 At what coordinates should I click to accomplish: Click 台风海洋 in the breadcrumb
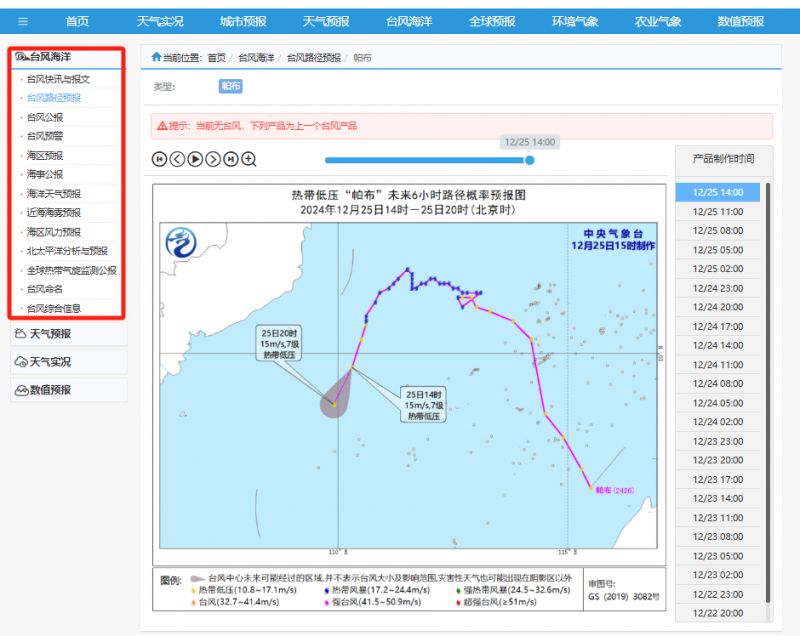point(256,58)
